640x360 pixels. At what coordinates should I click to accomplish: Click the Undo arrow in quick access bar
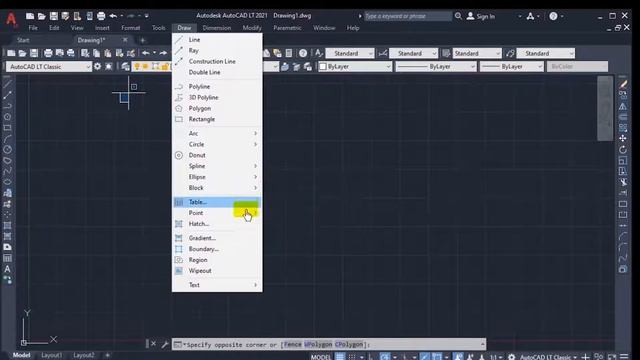tap(113, 16)
